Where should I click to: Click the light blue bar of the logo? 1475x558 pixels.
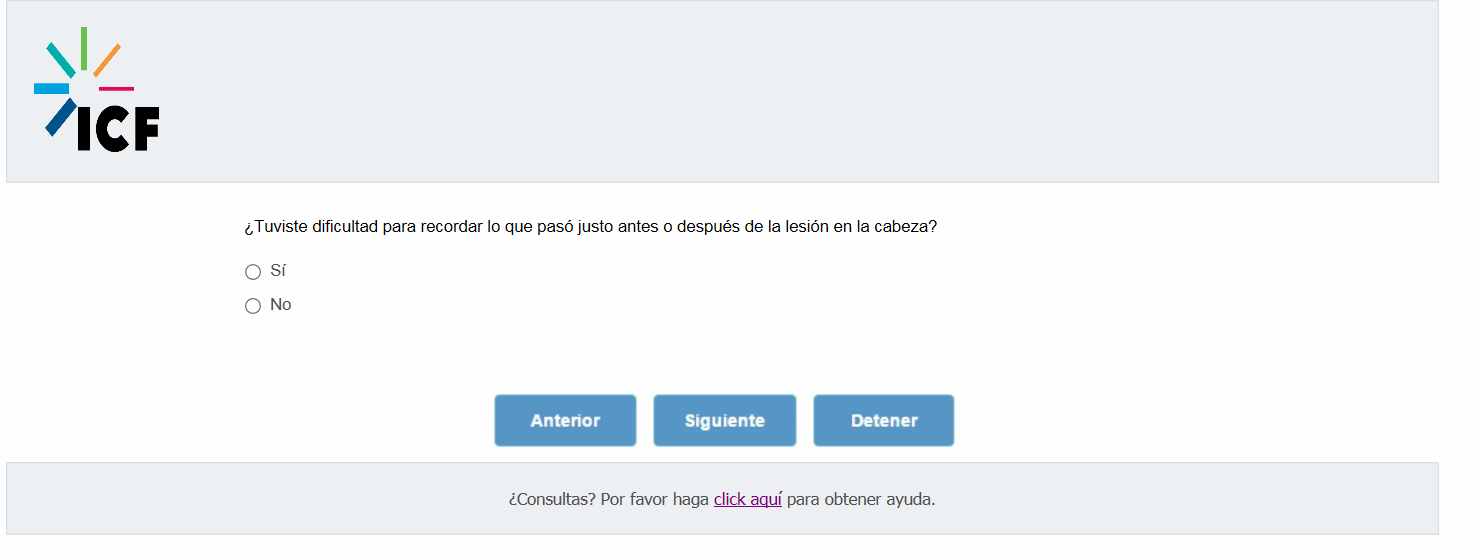(x=51, y=89)
